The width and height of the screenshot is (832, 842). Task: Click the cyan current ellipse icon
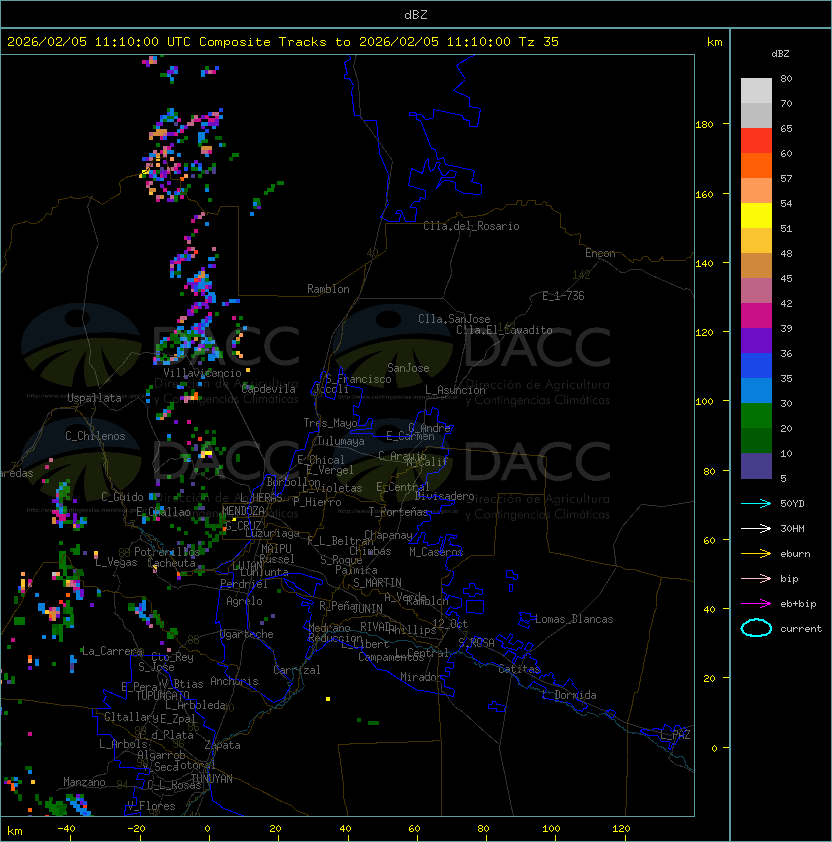(x=756, y=628)
